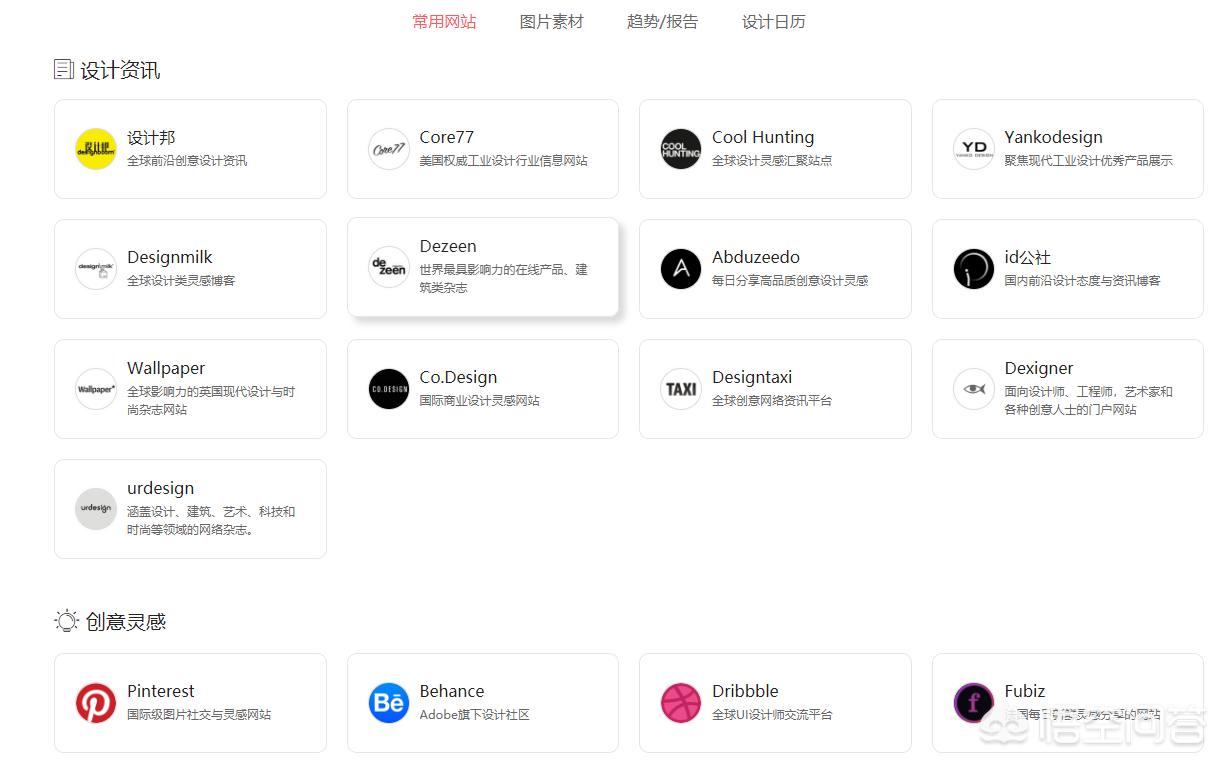Click the Cool Hunting round logo
This screenshot has height=768, width=1229.
[x=681, y=149]
